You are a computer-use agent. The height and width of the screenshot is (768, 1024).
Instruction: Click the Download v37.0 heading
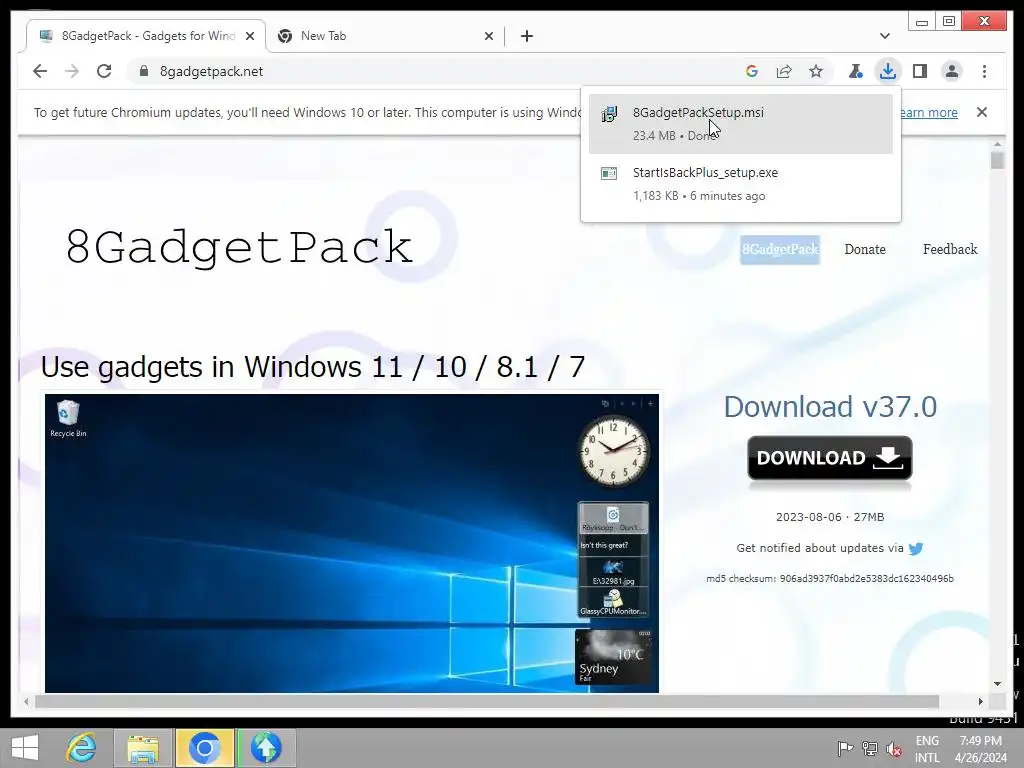(830, 407)
